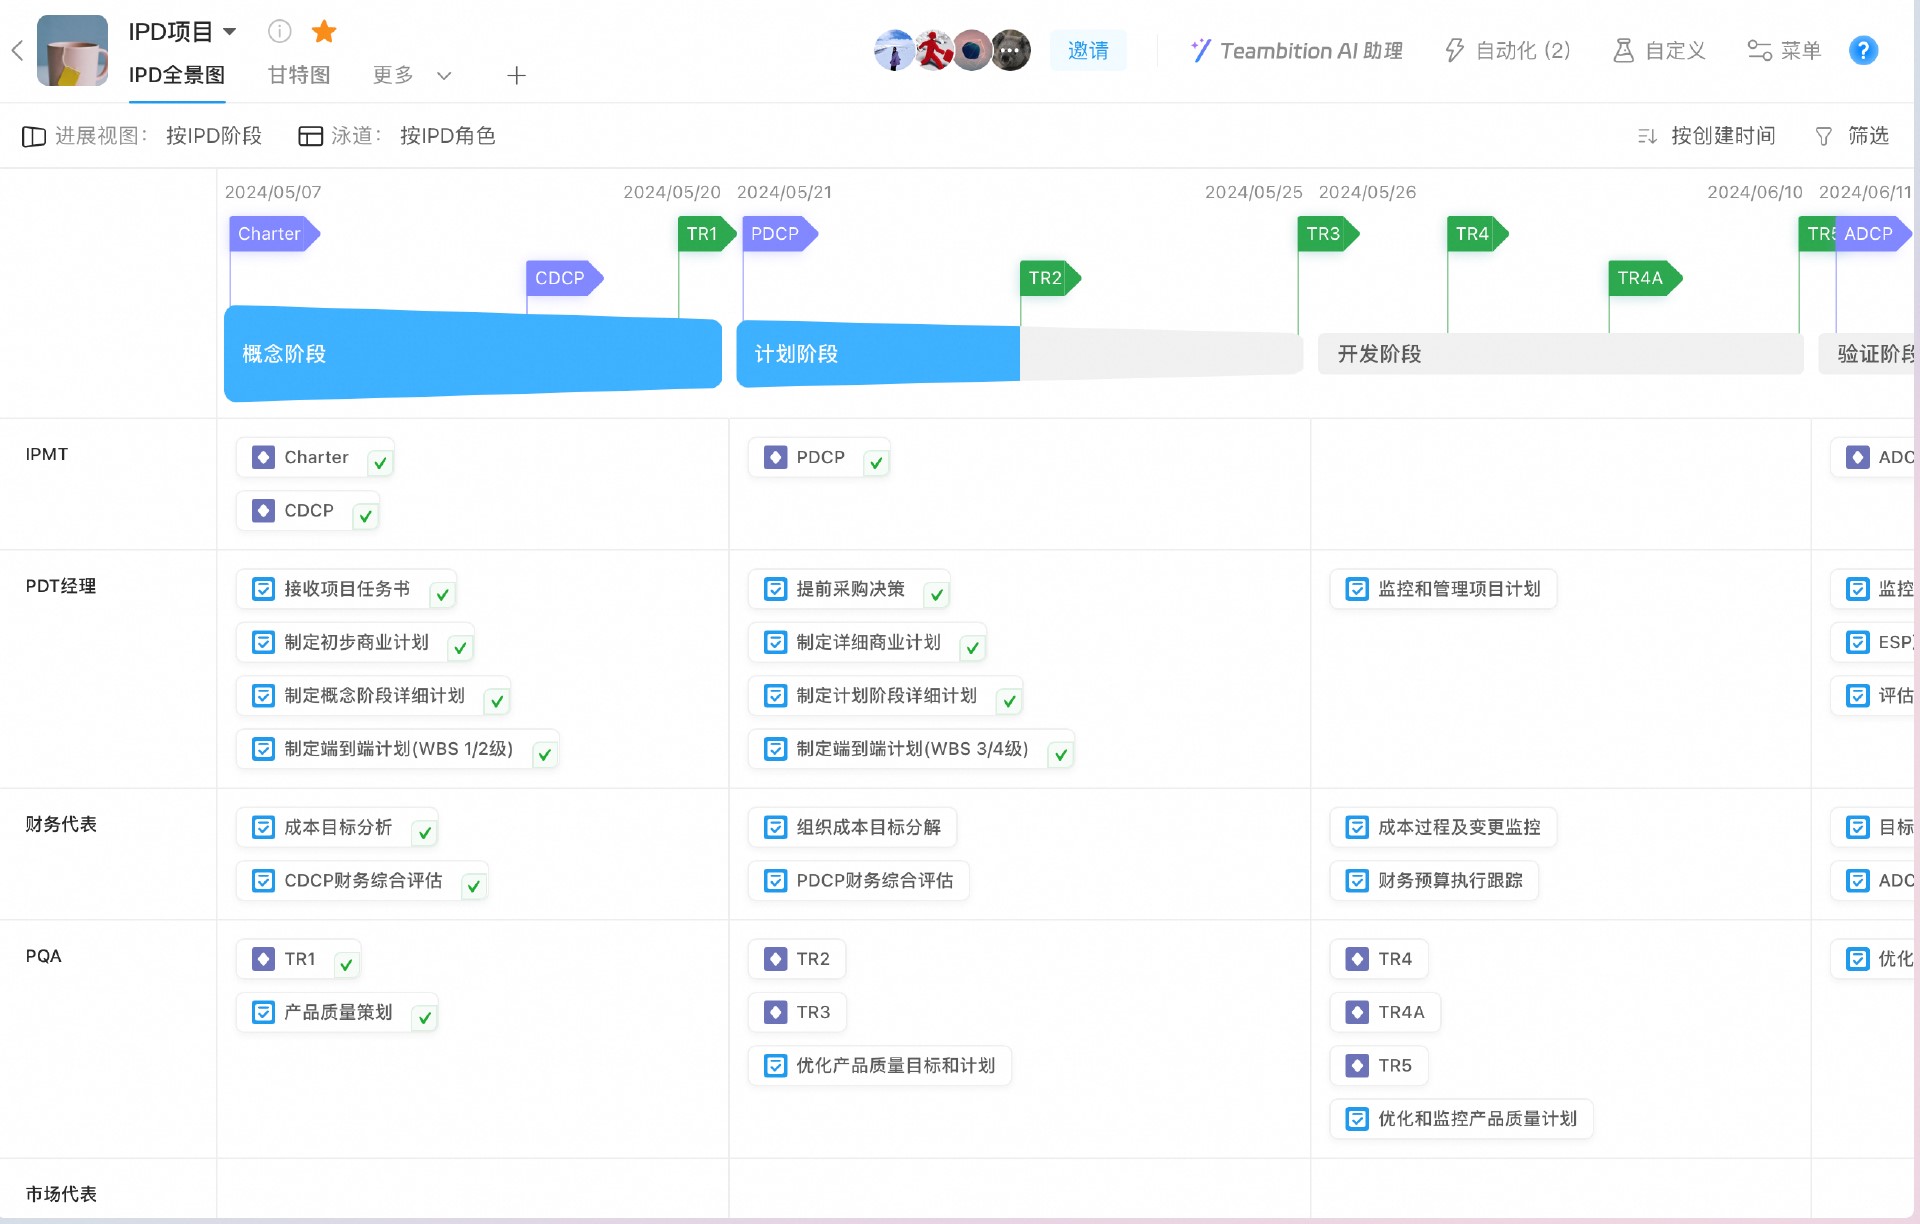Click the PDCP milestone flag on timeline

coord(779,234)
